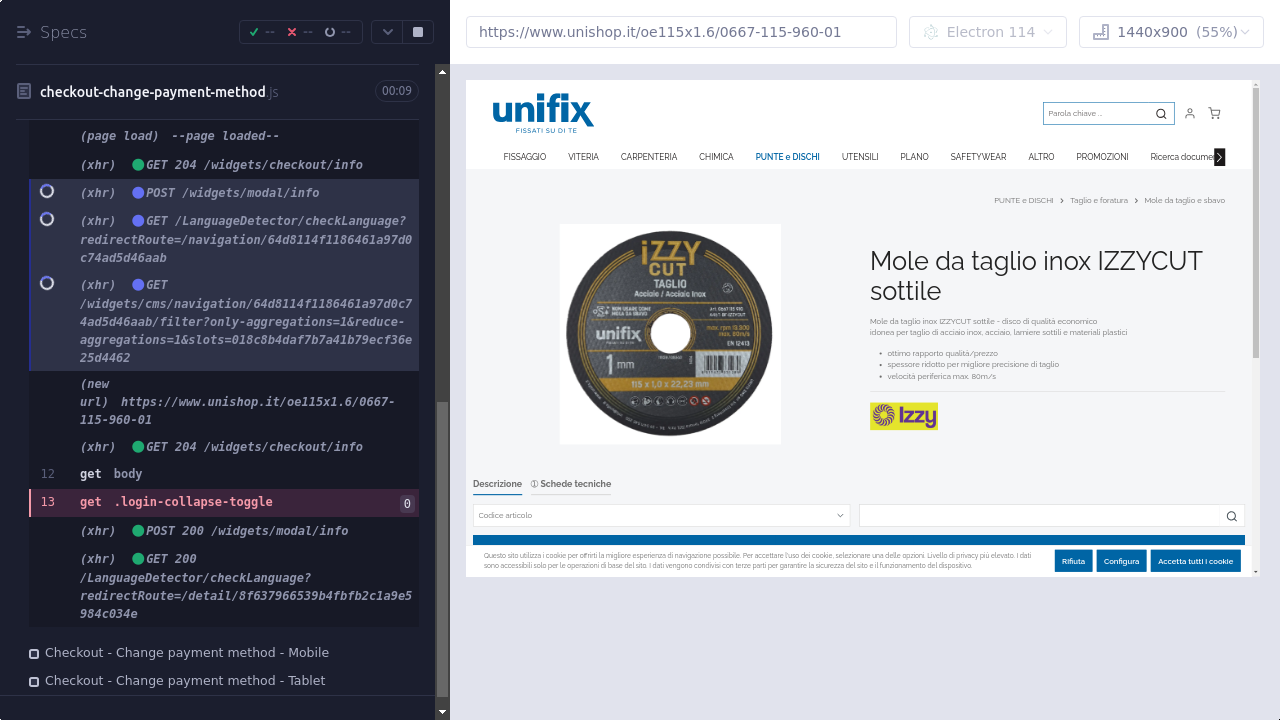Click the URL address field

click(681, 32)
